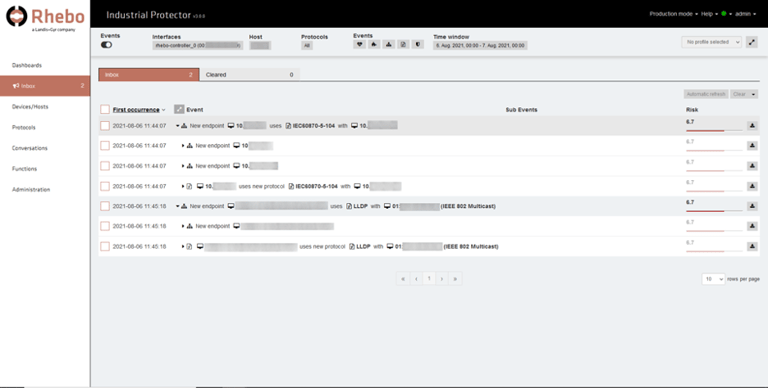The width and height of the screenshot is (768, 388).
Task: Collapse the IEC60870-5-104 New endpoint event
Action: [178, 126]
